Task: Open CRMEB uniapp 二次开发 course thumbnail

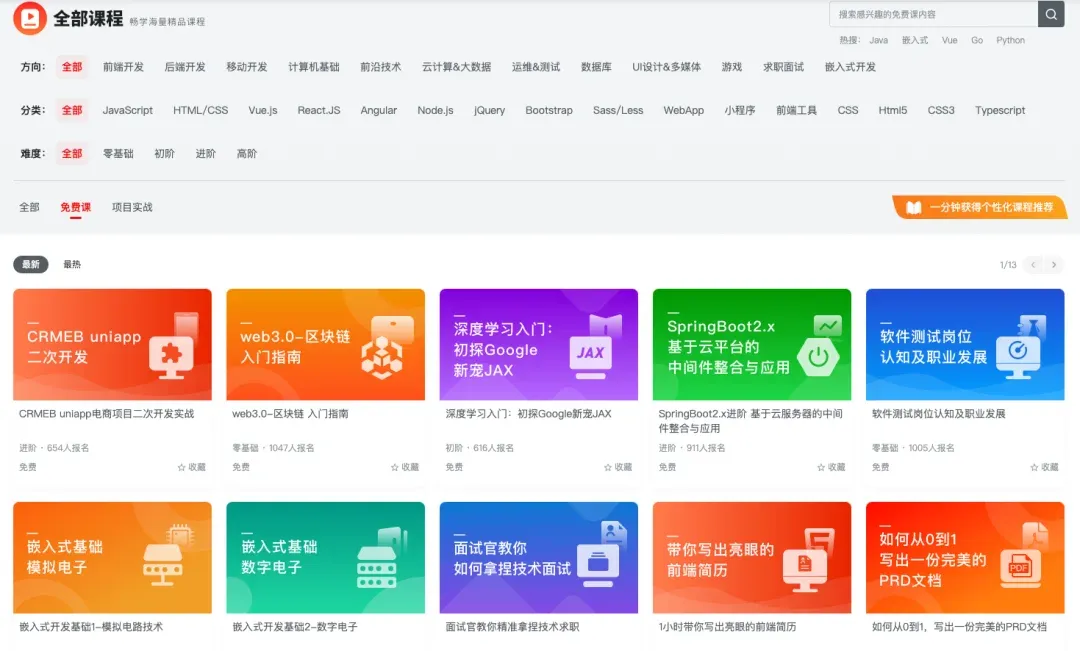Action: (x=112, y=344)
